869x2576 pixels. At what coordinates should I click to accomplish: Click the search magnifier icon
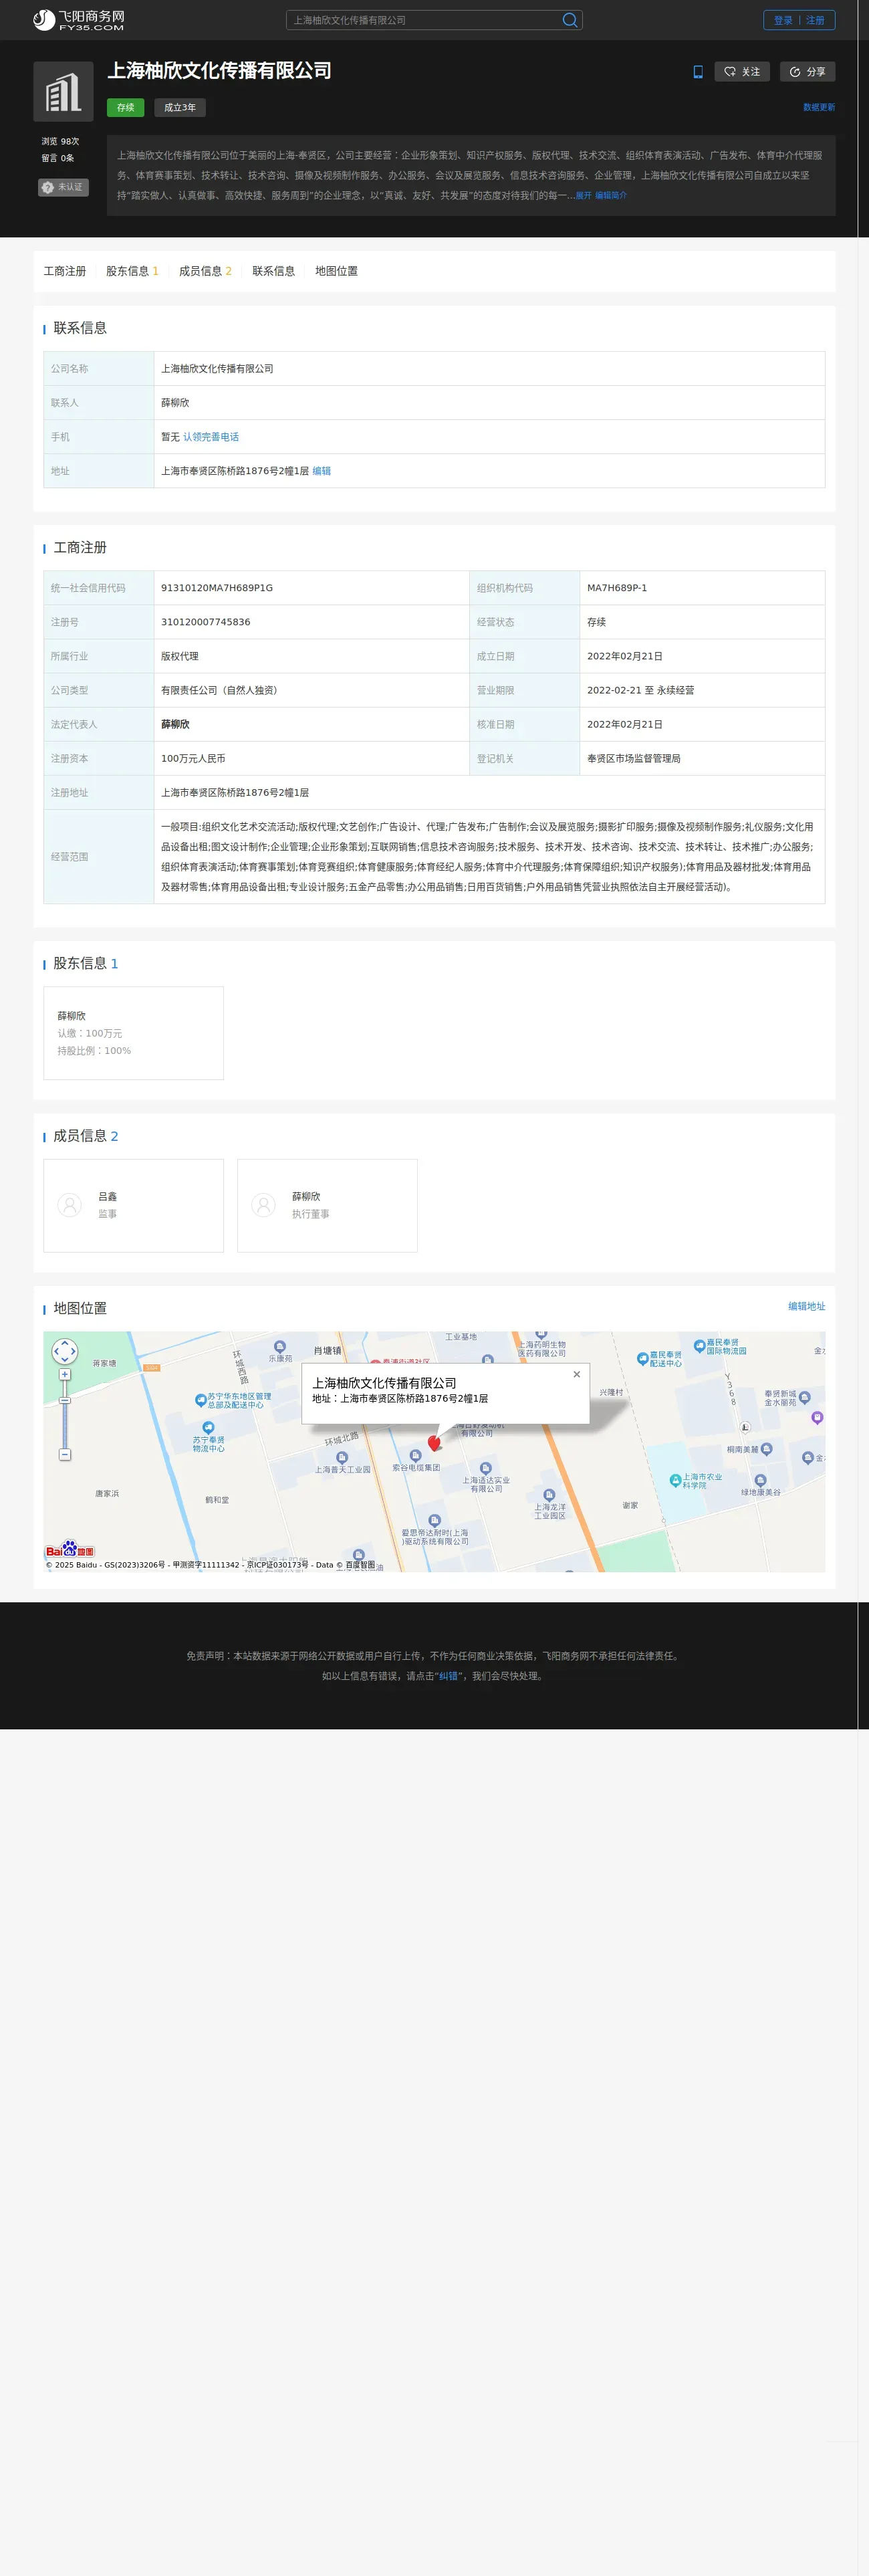tap(569, 20)
